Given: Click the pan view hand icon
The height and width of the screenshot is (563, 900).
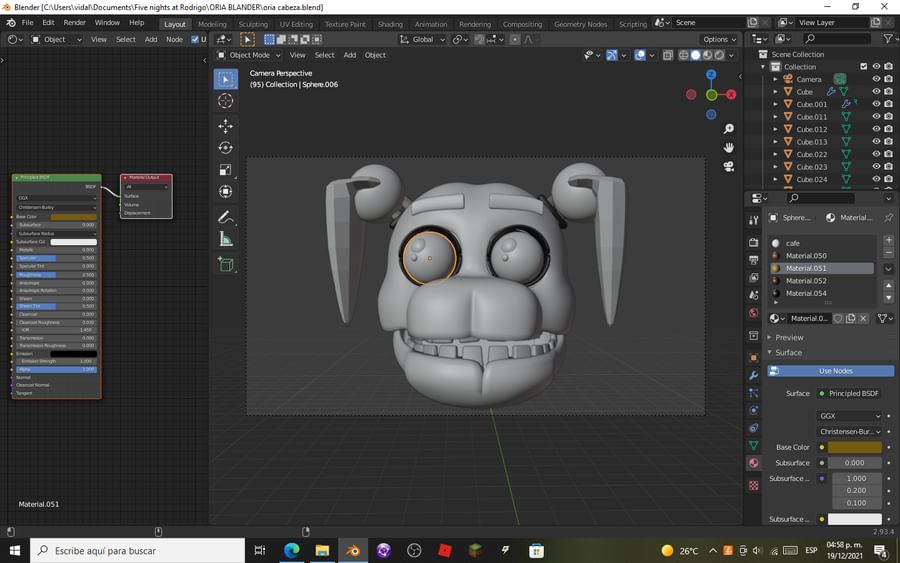Looking at the screenshot, I should [x=729, y=147].
